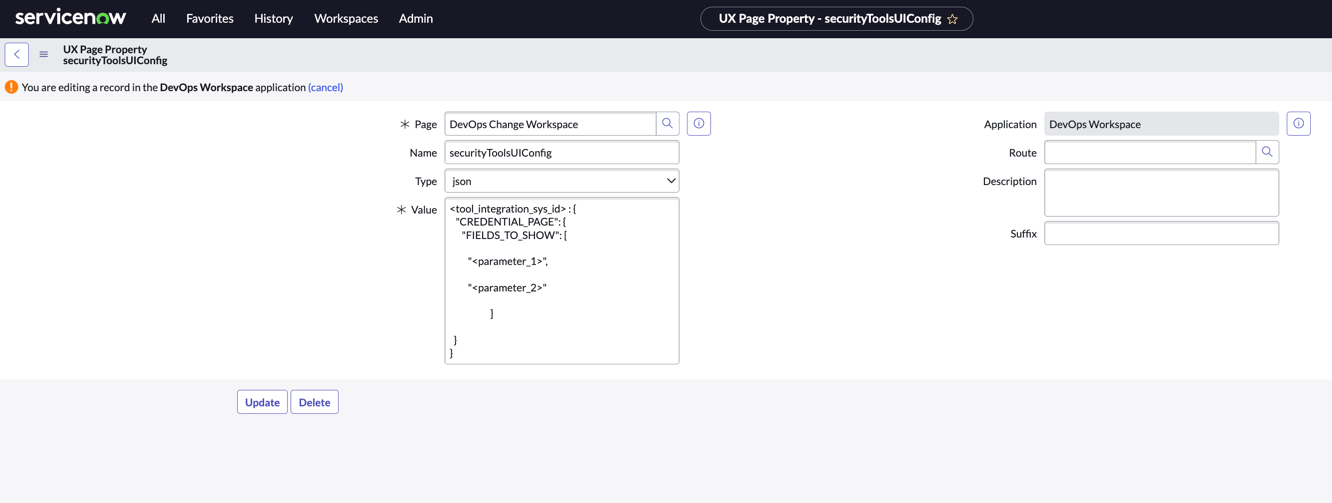
Task: Open the History menu
Action: 274,18
